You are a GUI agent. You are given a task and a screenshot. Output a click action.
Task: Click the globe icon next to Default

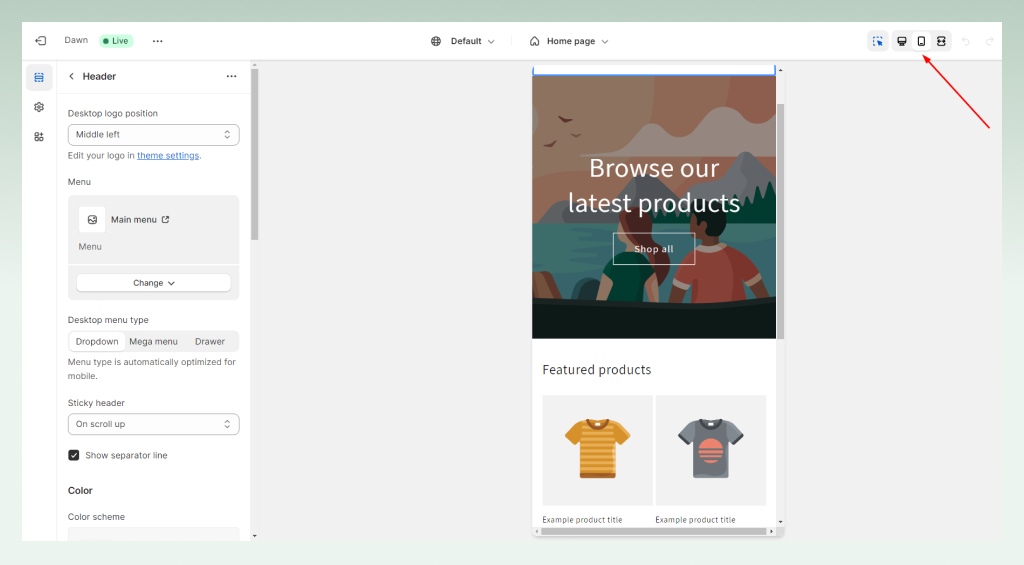(436, 41)
